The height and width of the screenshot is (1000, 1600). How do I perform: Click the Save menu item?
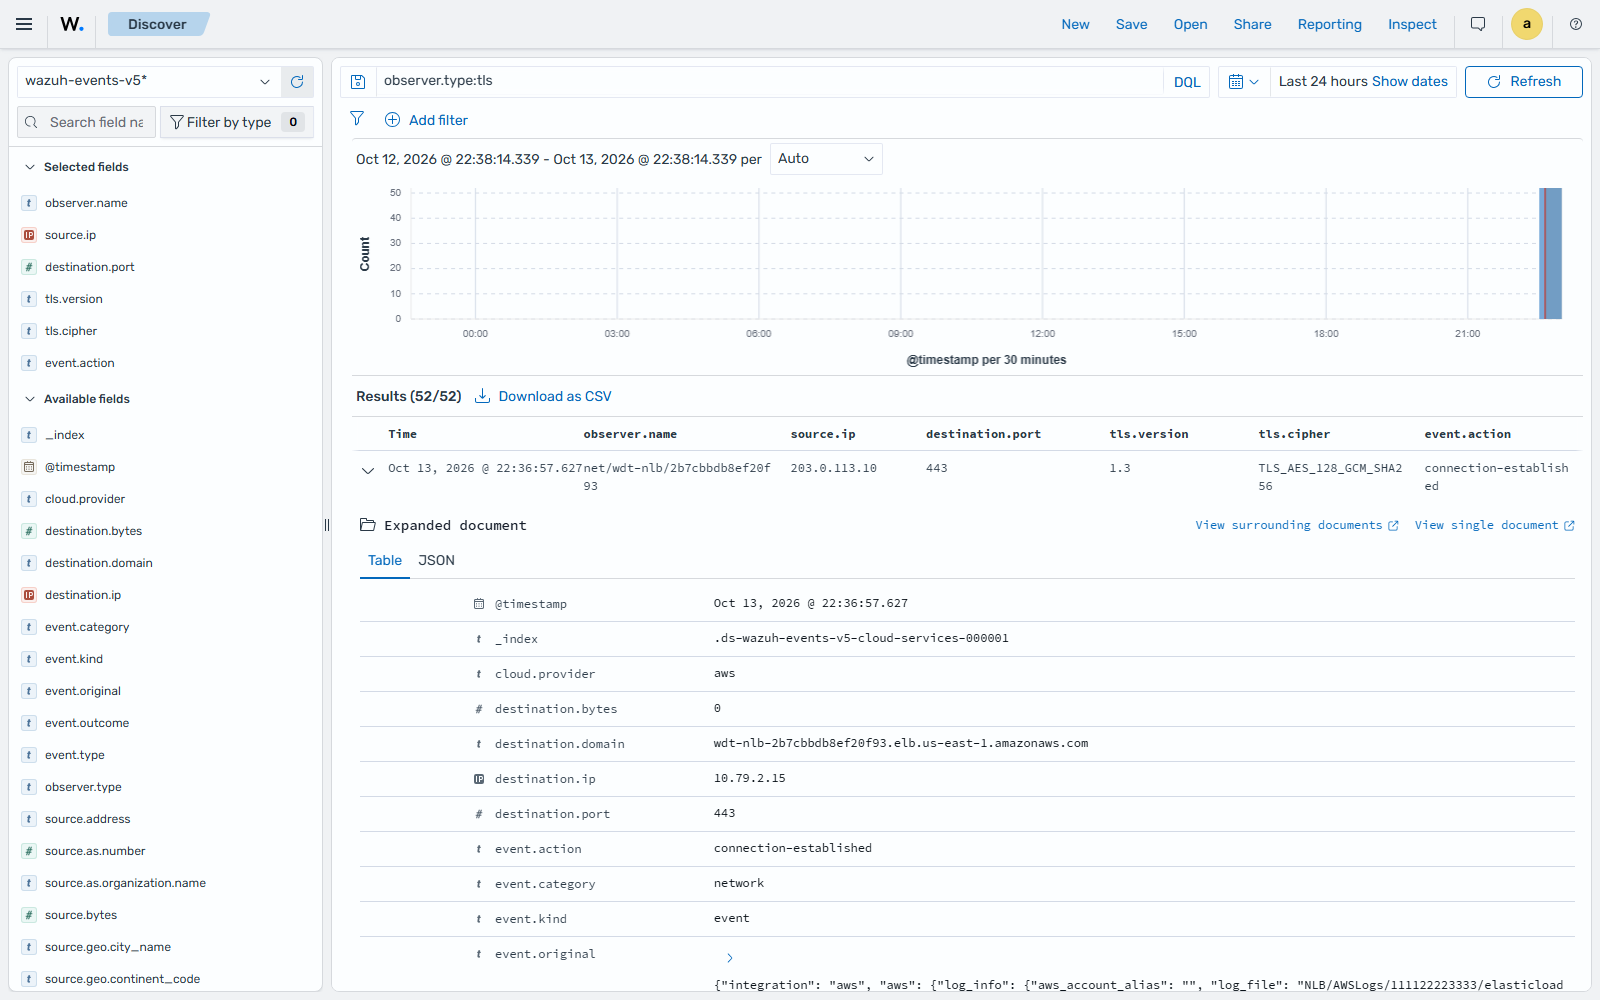point(1131,24)
